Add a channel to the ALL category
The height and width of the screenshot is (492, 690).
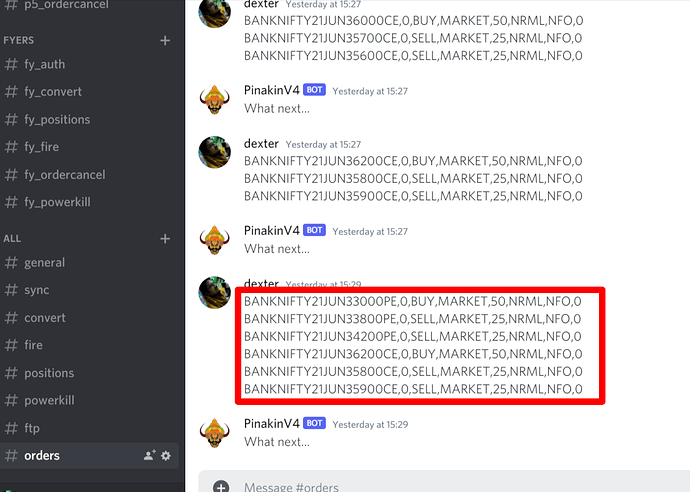coord(165,239)
